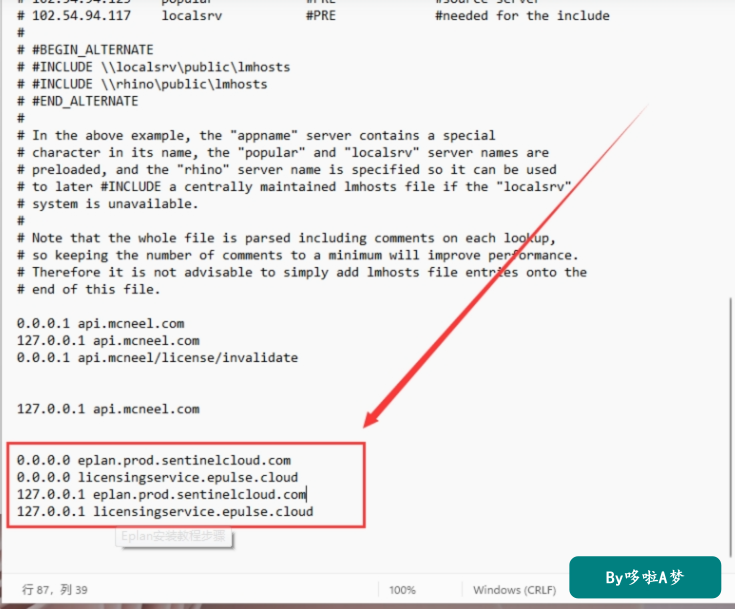This screenshot has height=609, width=735.
Task: Click the first 0.0.0.1 api.mcneel.com entry
Action: tap(100, 323)
